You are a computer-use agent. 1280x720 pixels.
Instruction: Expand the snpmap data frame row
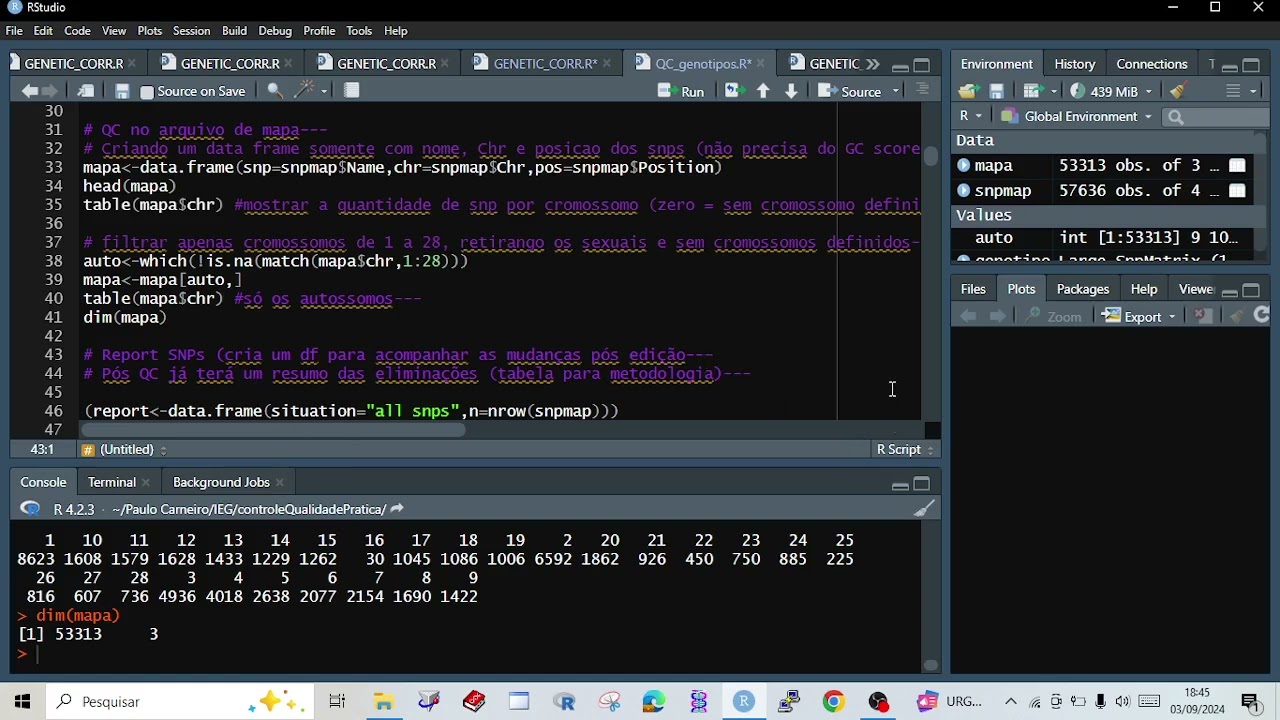pos(964,191)
